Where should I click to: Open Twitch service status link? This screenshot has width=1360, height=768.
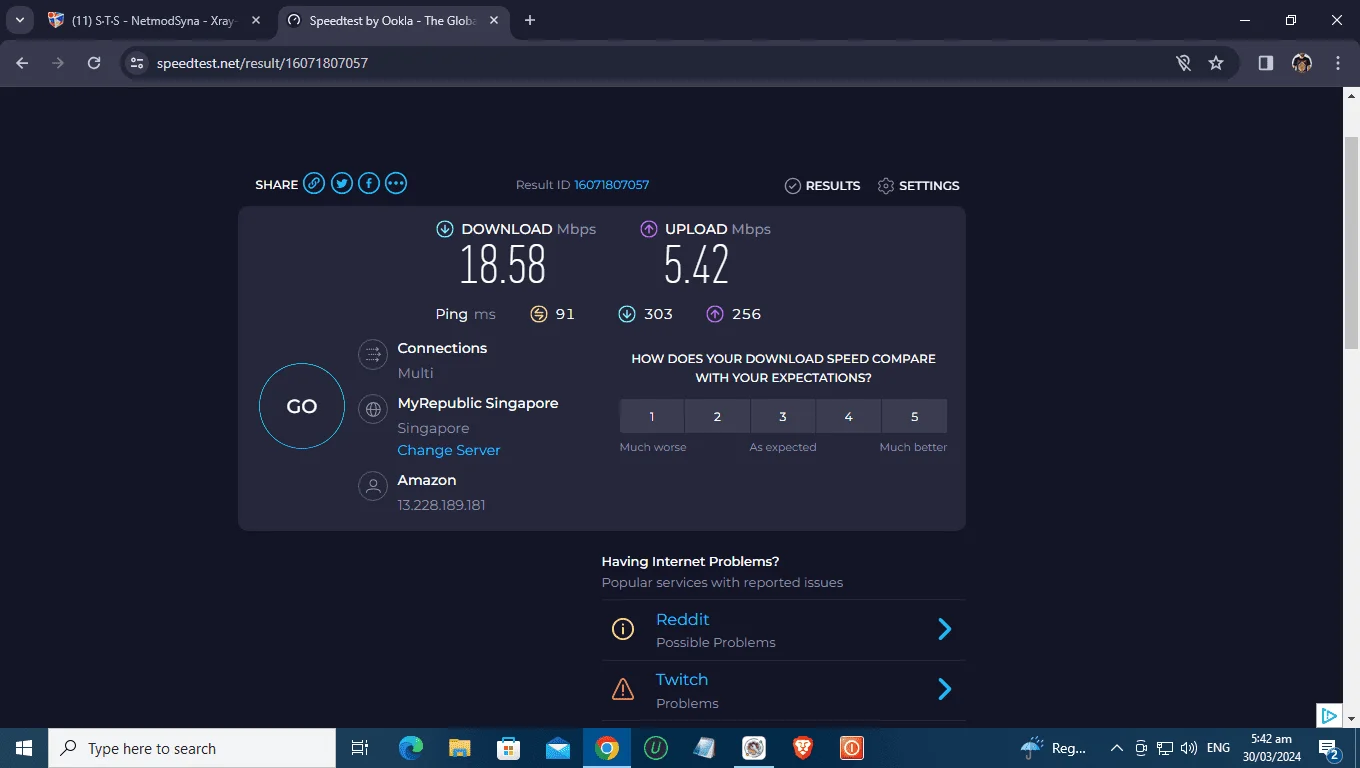coord(682,679)
